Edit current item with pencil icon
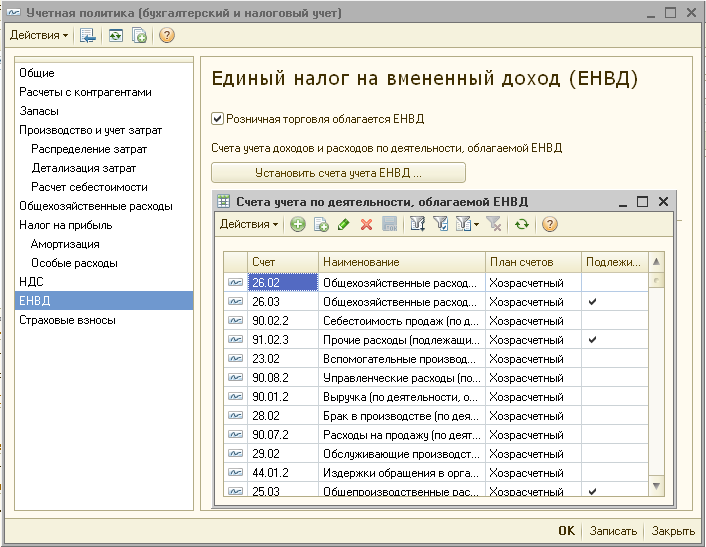The width and height of the screenshot is (706, 547). pyautogui.click(x=344, y=224)
